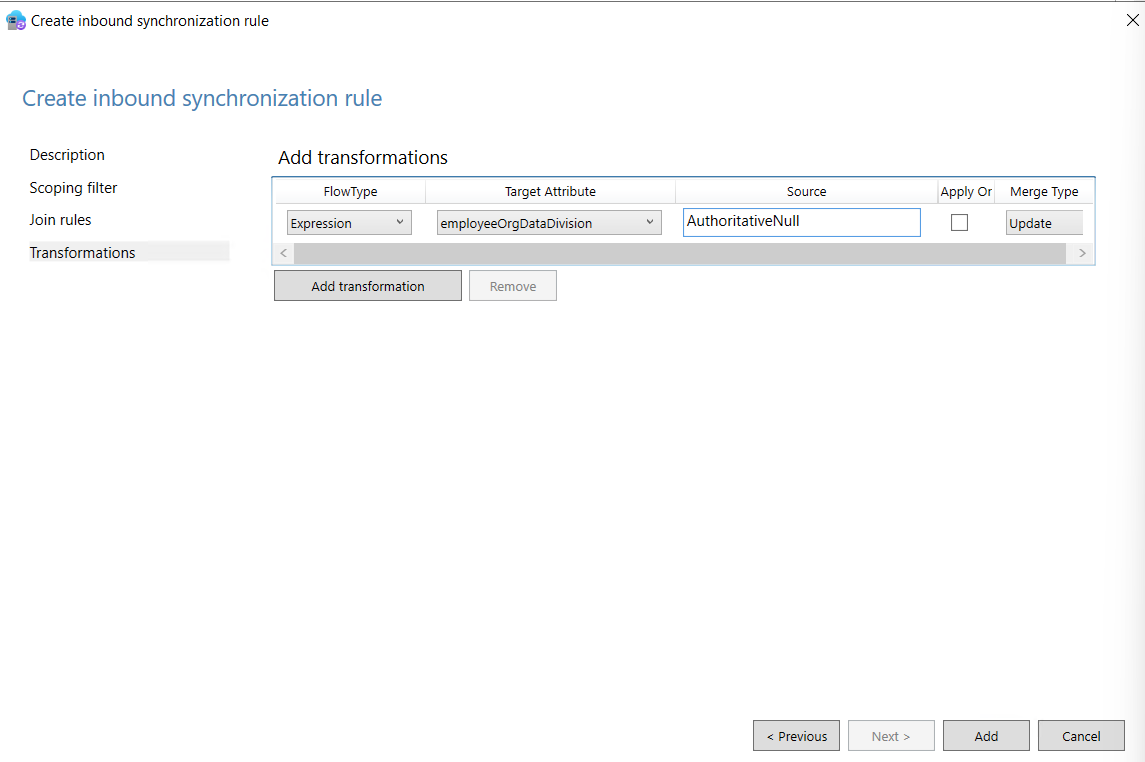This screenshot has width=1145, height=762.
Task: Click the Add button to create rule
Action: click(986, 736)
